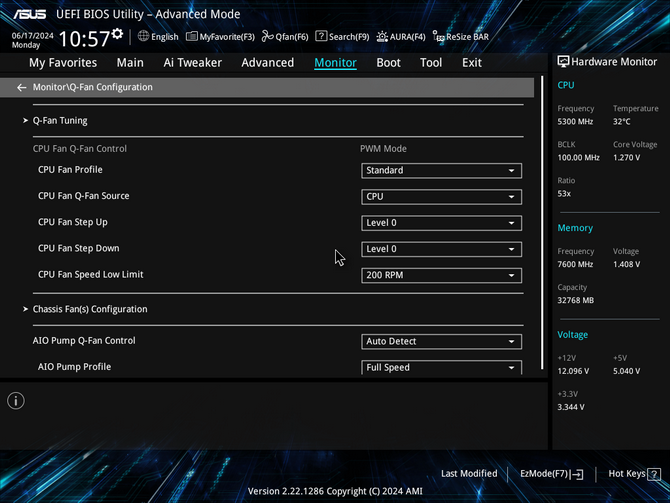Select the Monitor tab
Screen dimensions: 670x503
point(335,63)
